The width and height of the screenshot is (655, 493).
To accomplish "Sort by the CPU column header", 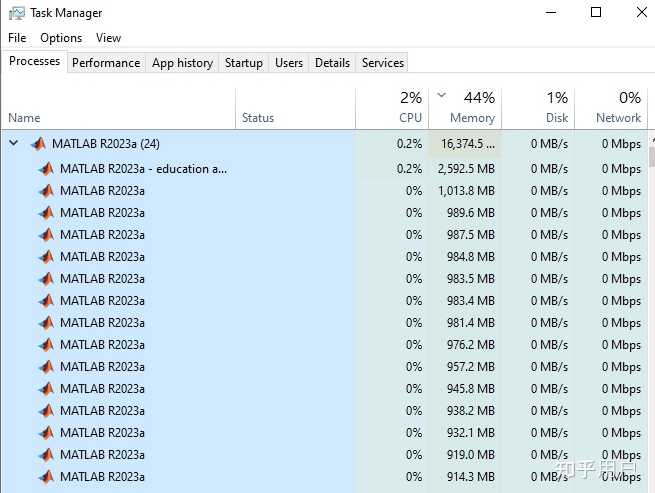I will click(392, 108).
